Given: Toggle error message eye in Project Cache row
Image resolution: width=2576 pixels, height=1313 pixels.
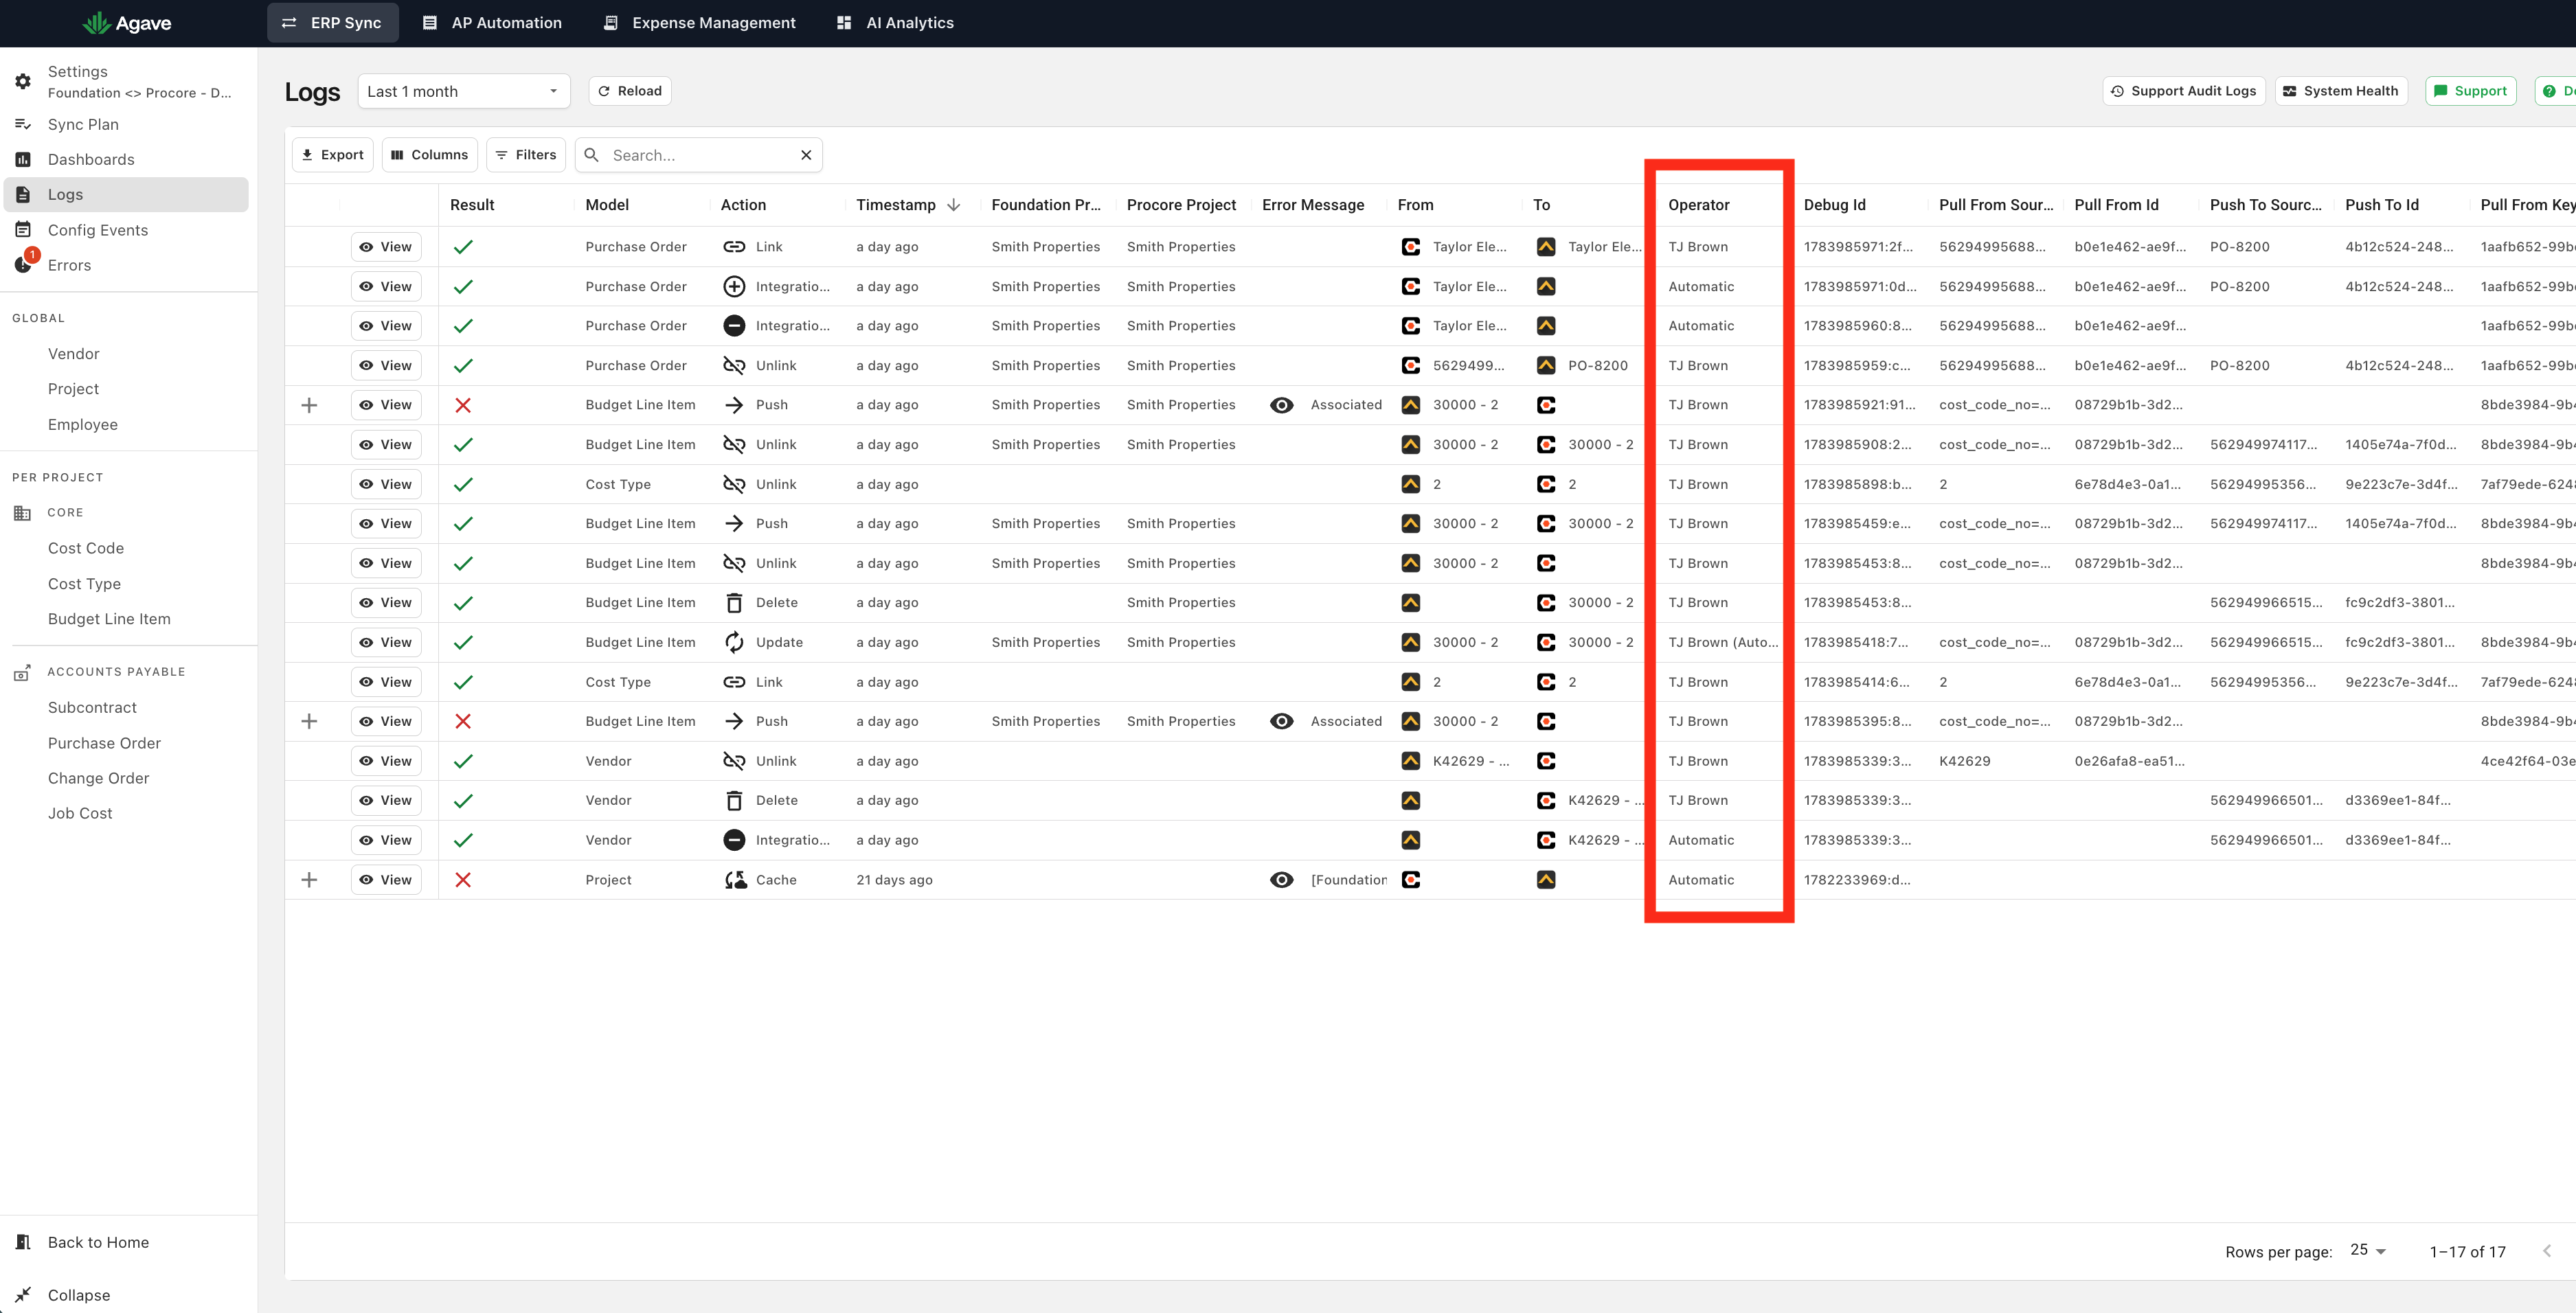Looking at the screenshot, I should coord(1282,880).
